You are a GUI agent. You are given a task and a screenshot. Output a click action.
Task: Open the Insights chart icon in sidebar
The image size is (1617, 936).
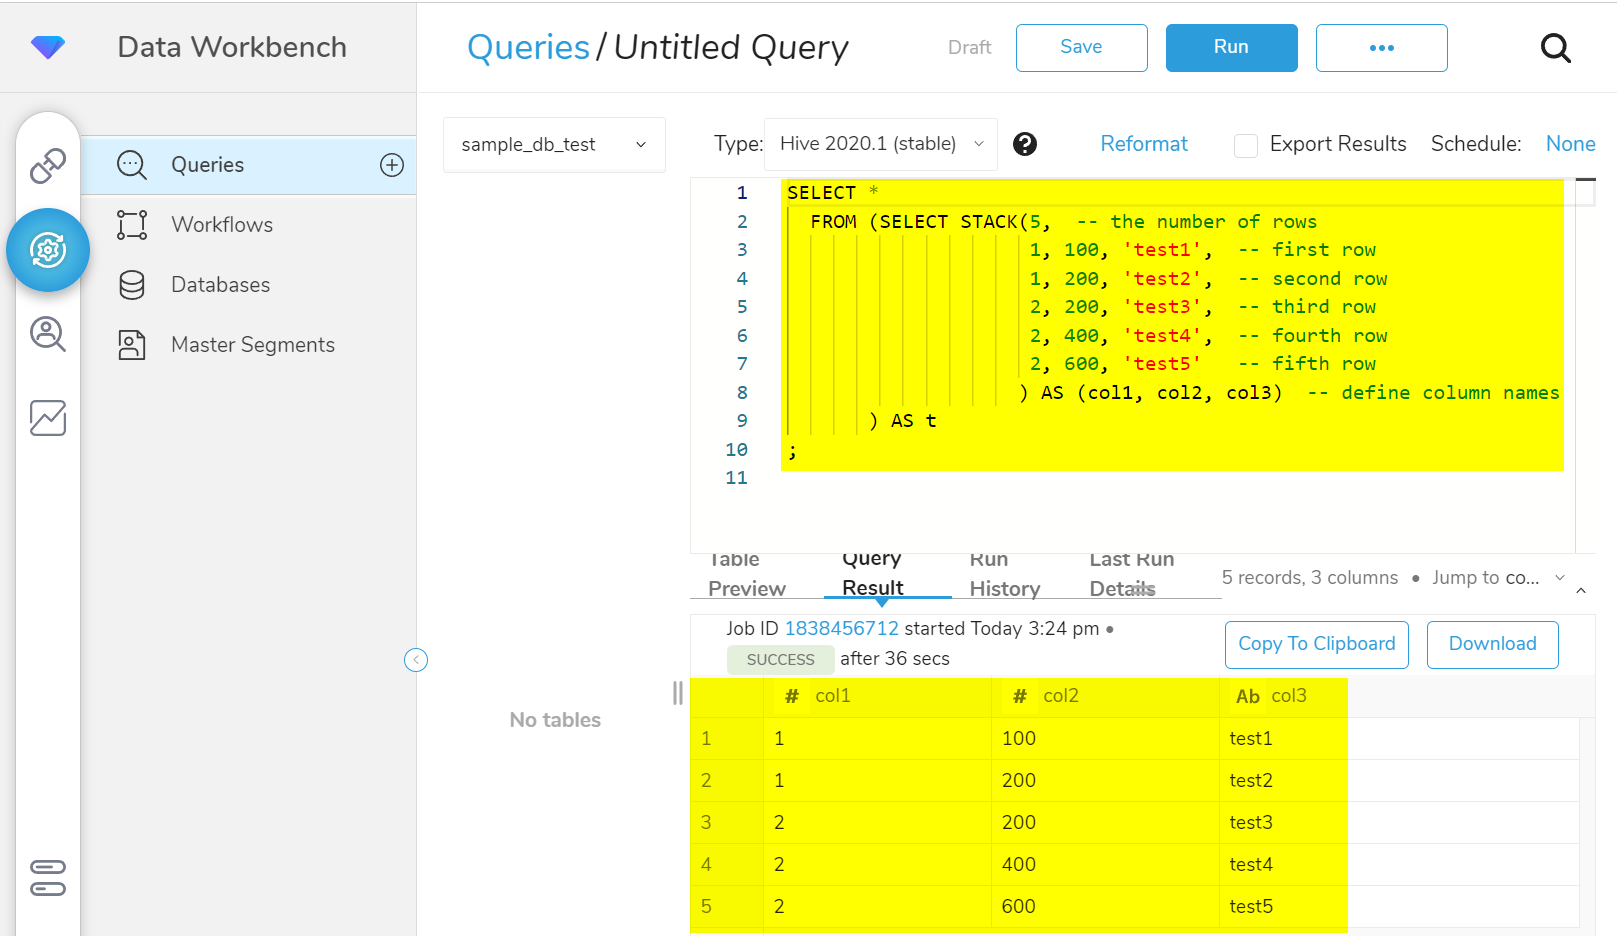tap(48, 418)
